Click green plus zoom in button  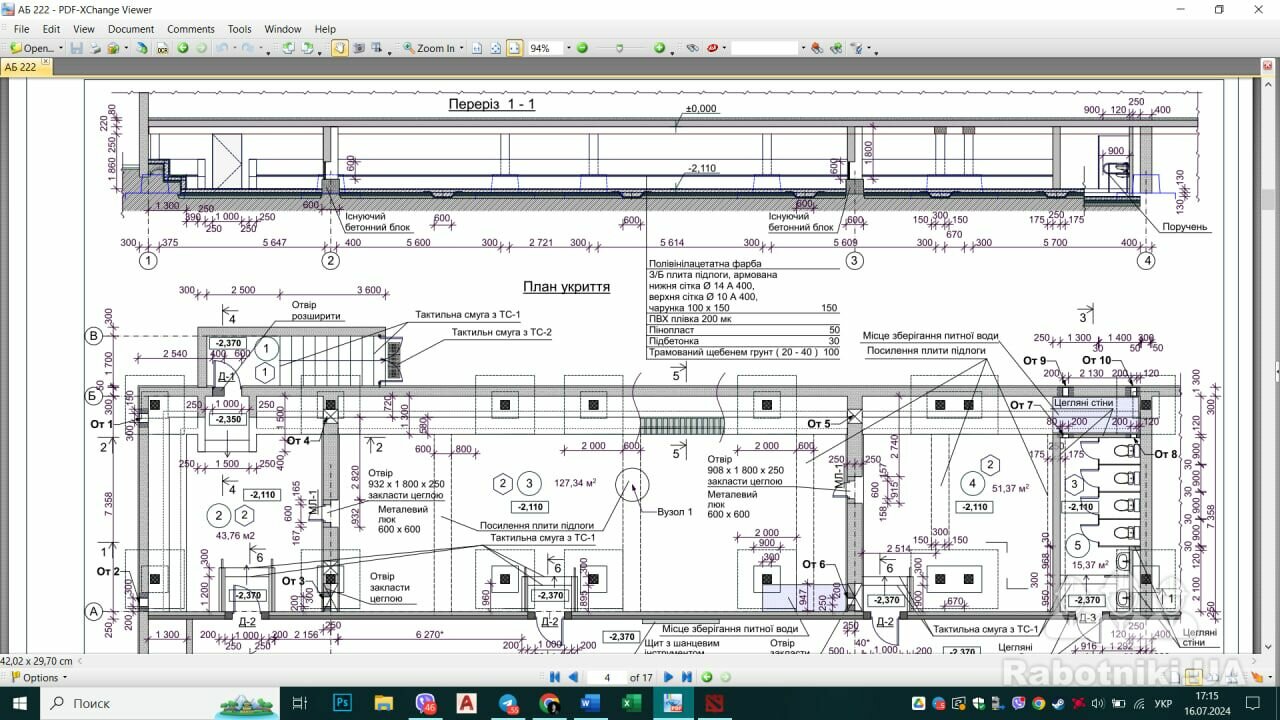(659, 48)
